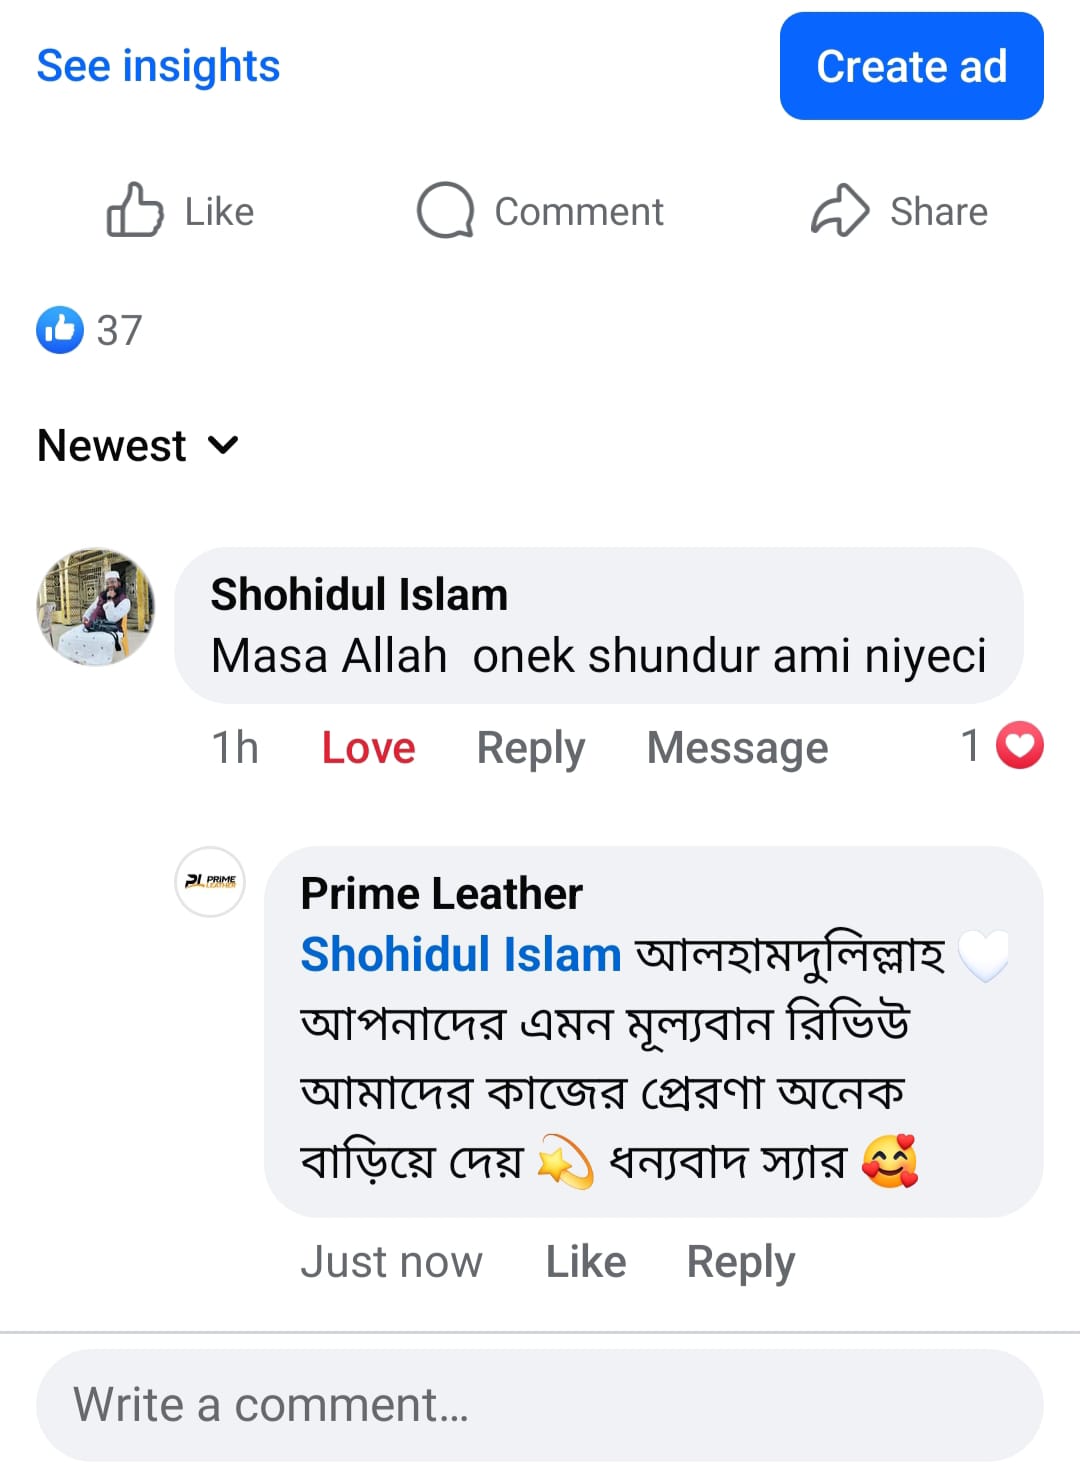The width and height of the screenshot is (1080, 1469).
Task: Tap the red heart reaction on the comment
Action: (x=1020, y=746)
